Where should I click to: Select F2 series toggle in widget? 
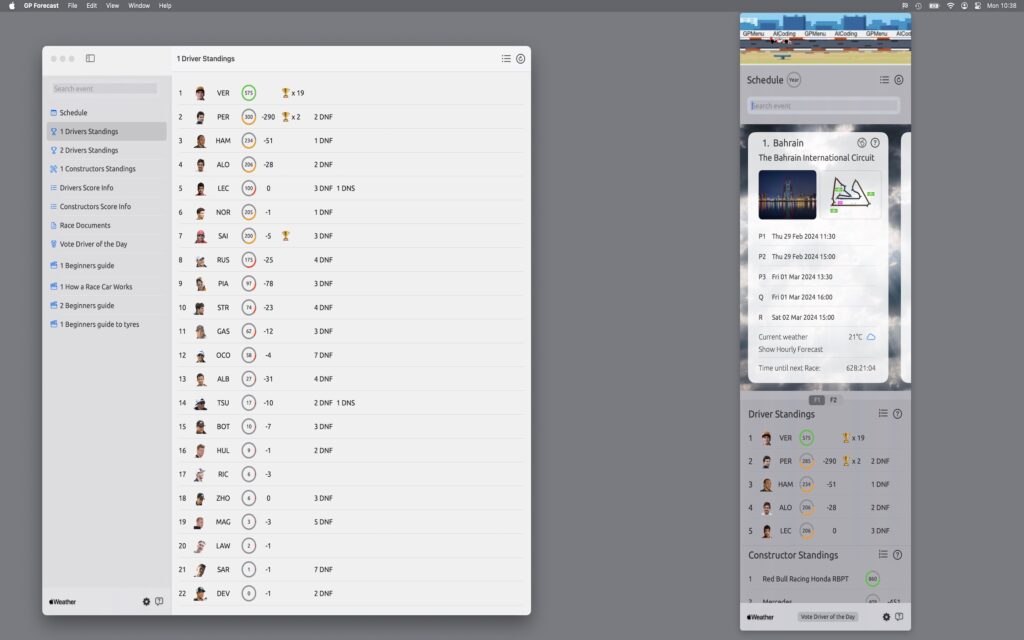tap(833, 400)
